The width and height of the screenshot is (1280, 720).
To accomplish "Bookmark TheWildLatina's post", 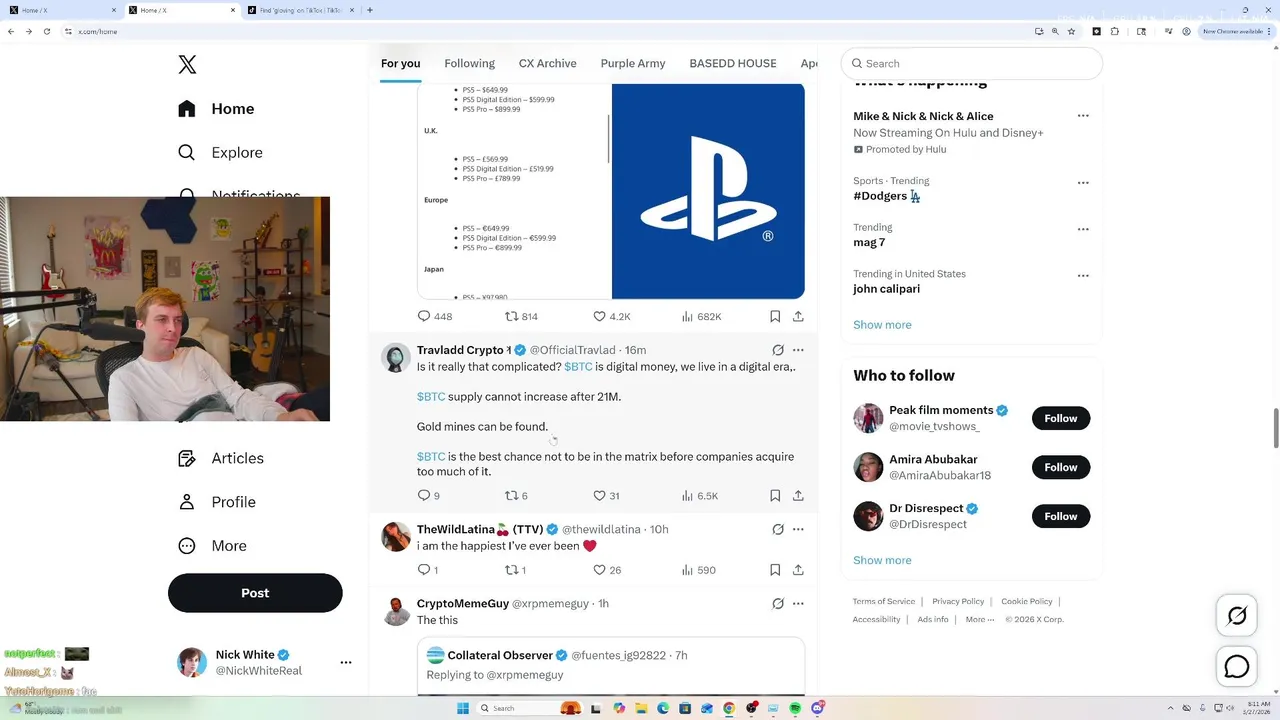I will click(x=775, y=570).
